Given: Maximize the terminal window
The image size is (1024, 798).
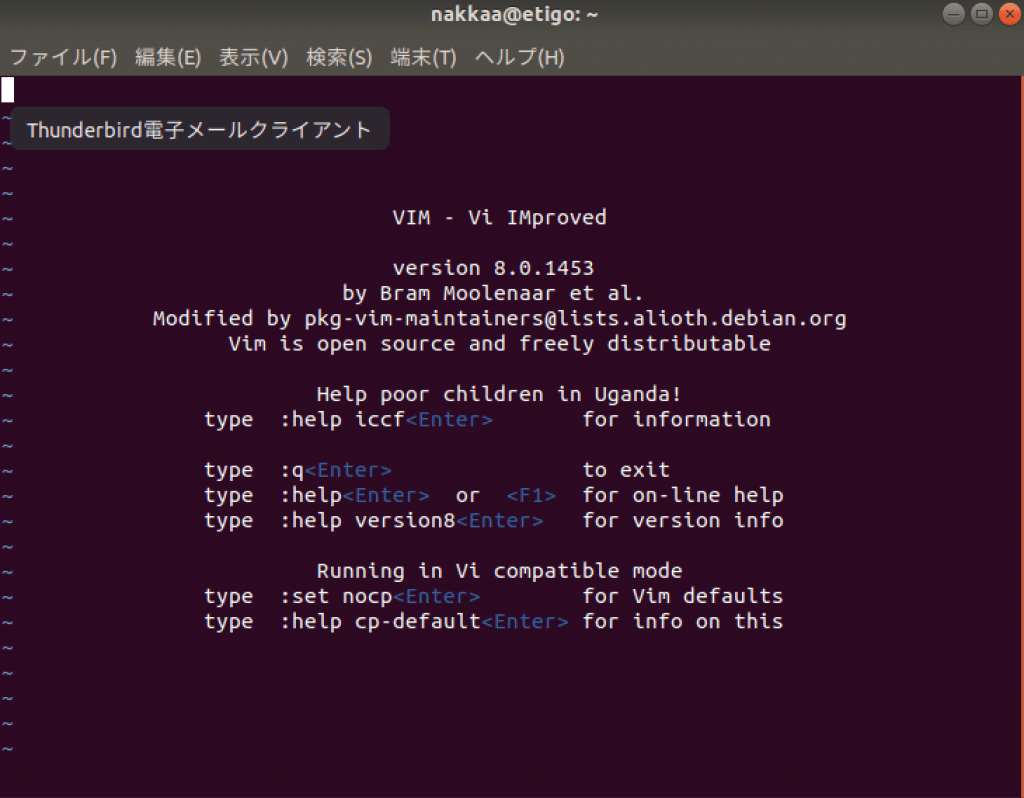Looking at the screenshot, I should click(x=981, y=14).
